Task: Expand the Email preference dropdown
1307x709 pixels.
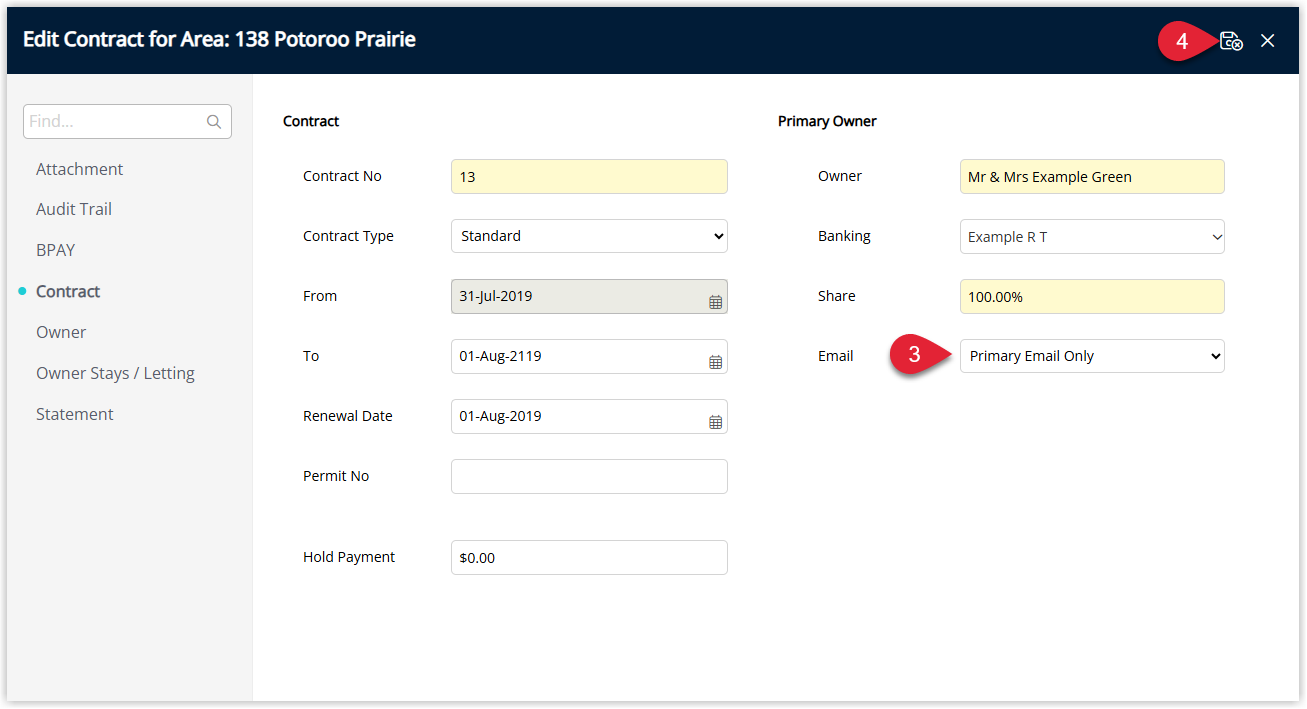Action: pyautogui.click(x=1092, y=356)
